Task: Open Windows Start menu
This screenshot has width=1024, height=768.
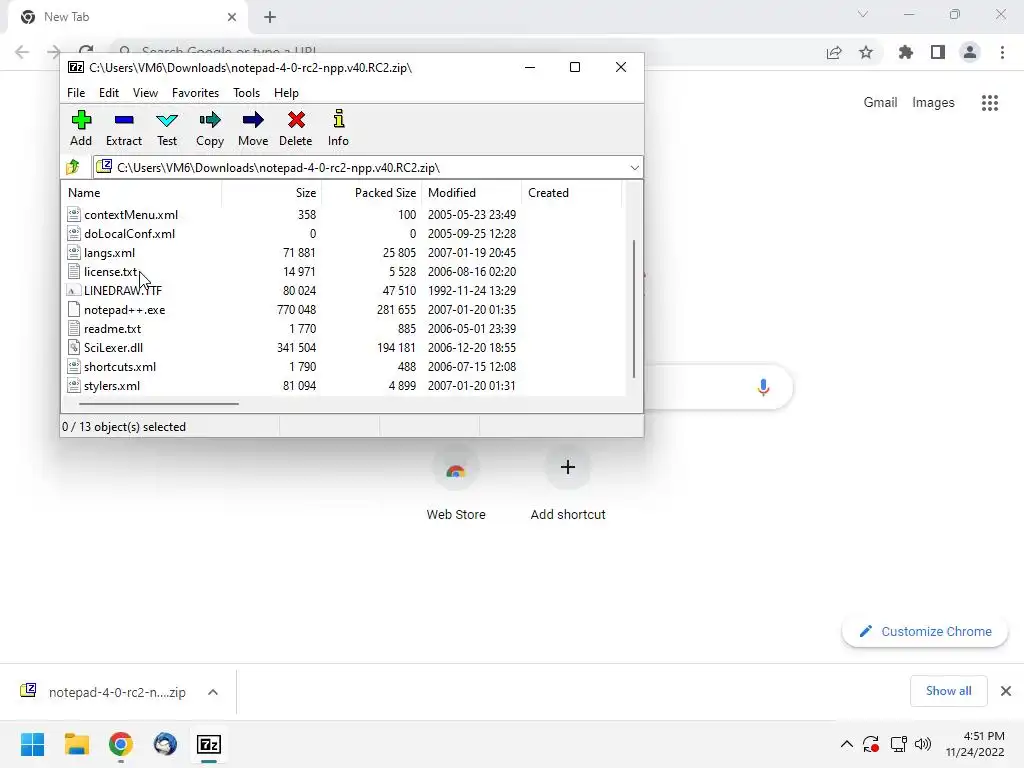Action: click(33, 744)
